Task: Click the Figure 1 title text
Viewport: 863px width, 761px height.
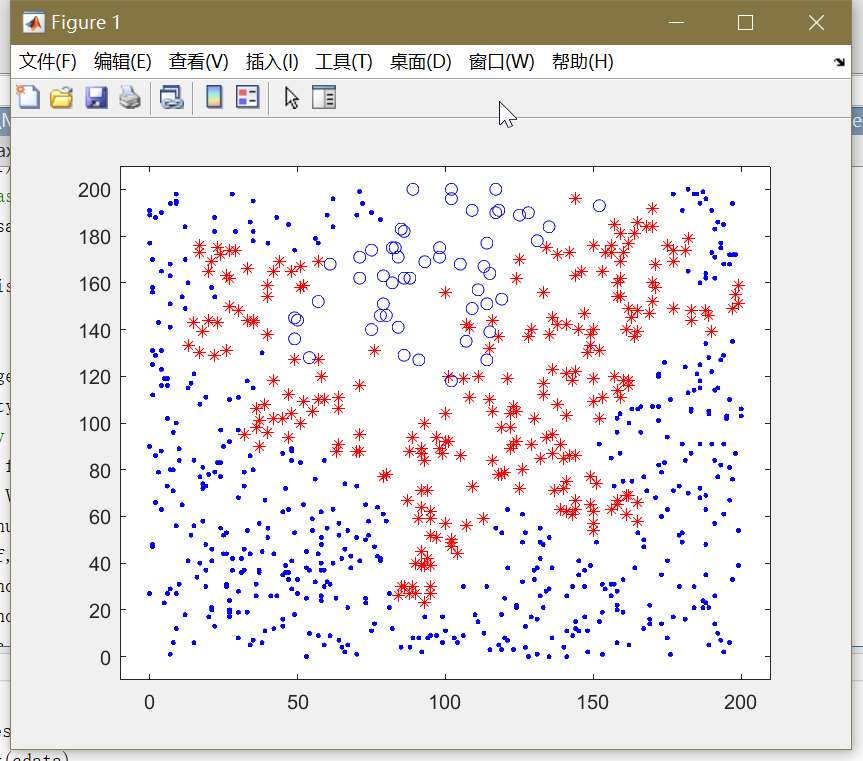Action: (x=86, y=23)
